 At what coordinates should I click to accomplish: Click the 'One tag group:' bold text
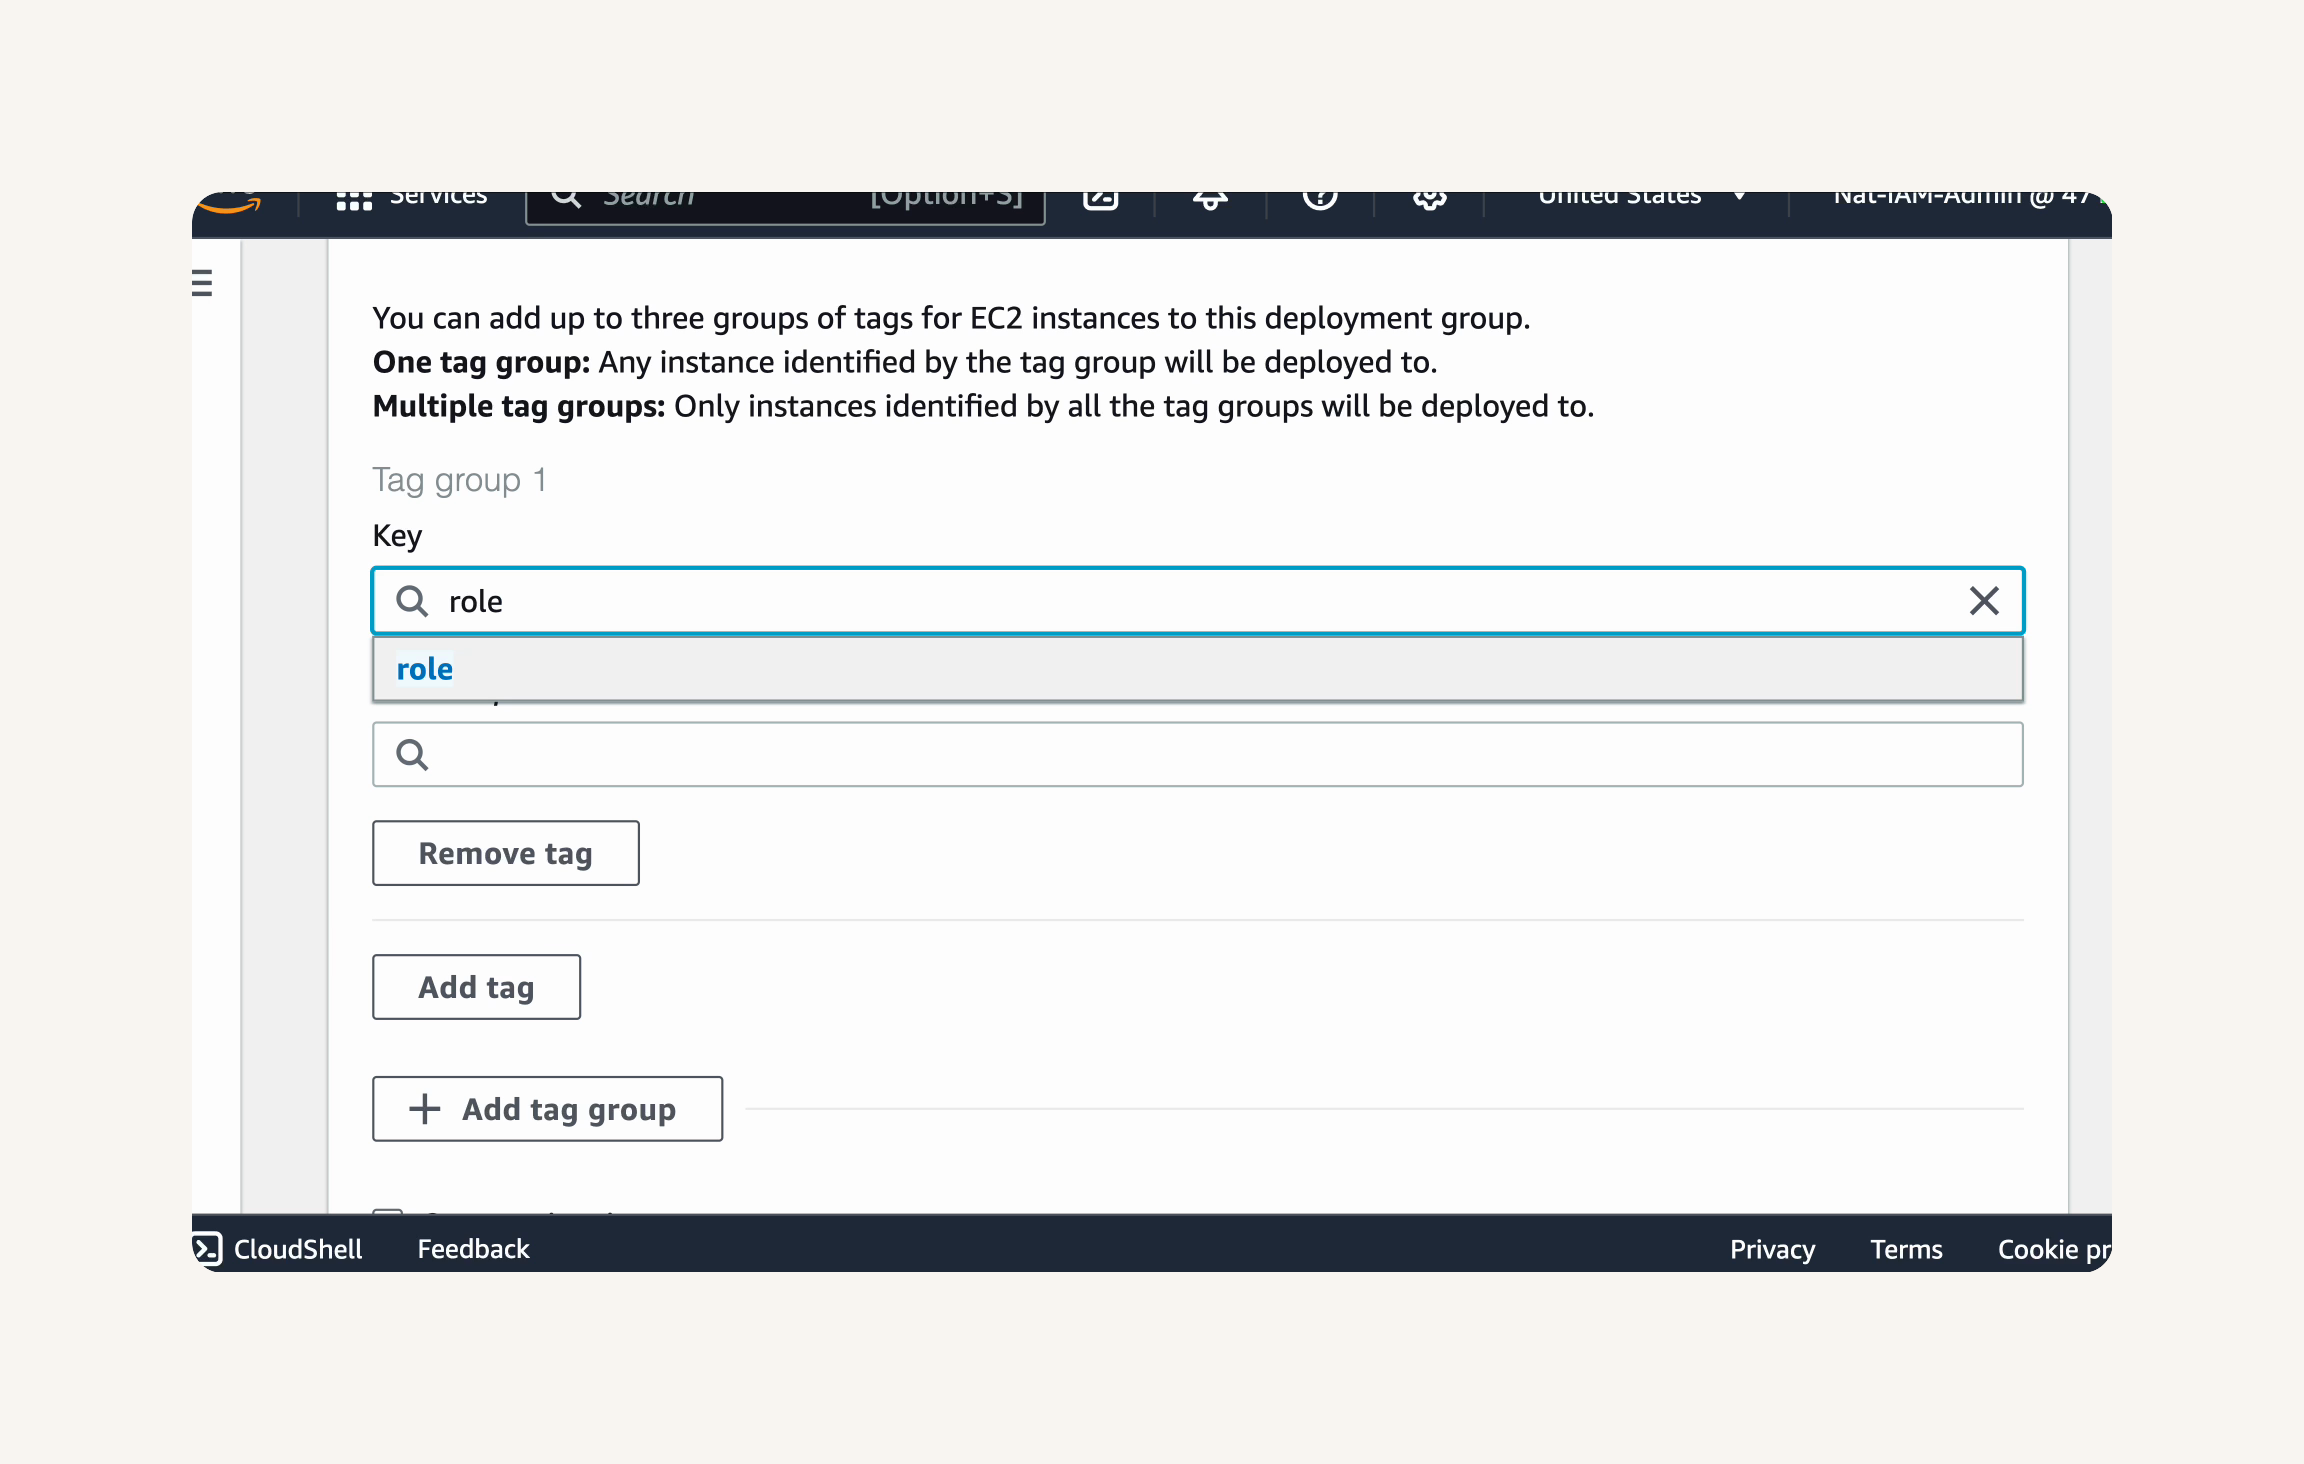click(481, 362)
